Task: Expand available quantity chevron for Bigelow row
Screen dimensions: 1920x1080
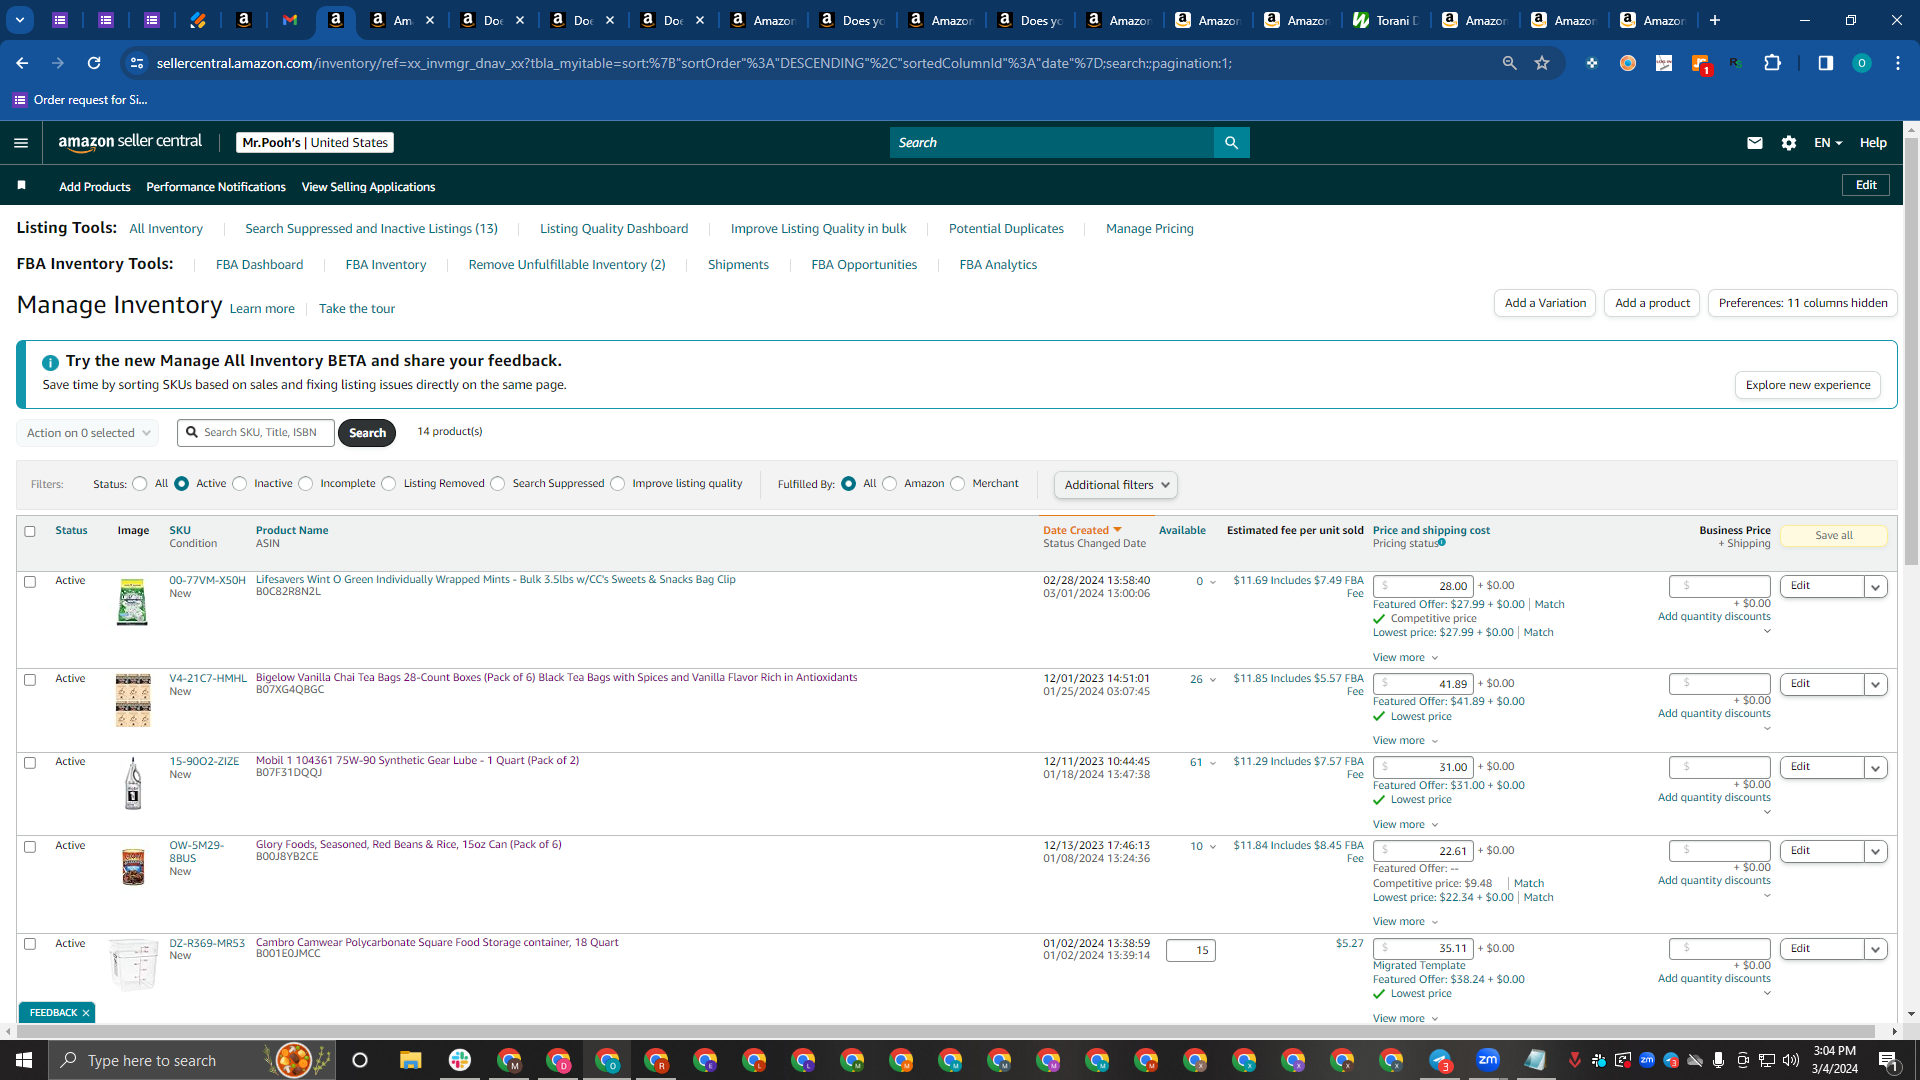Action: click(1213, 680)
